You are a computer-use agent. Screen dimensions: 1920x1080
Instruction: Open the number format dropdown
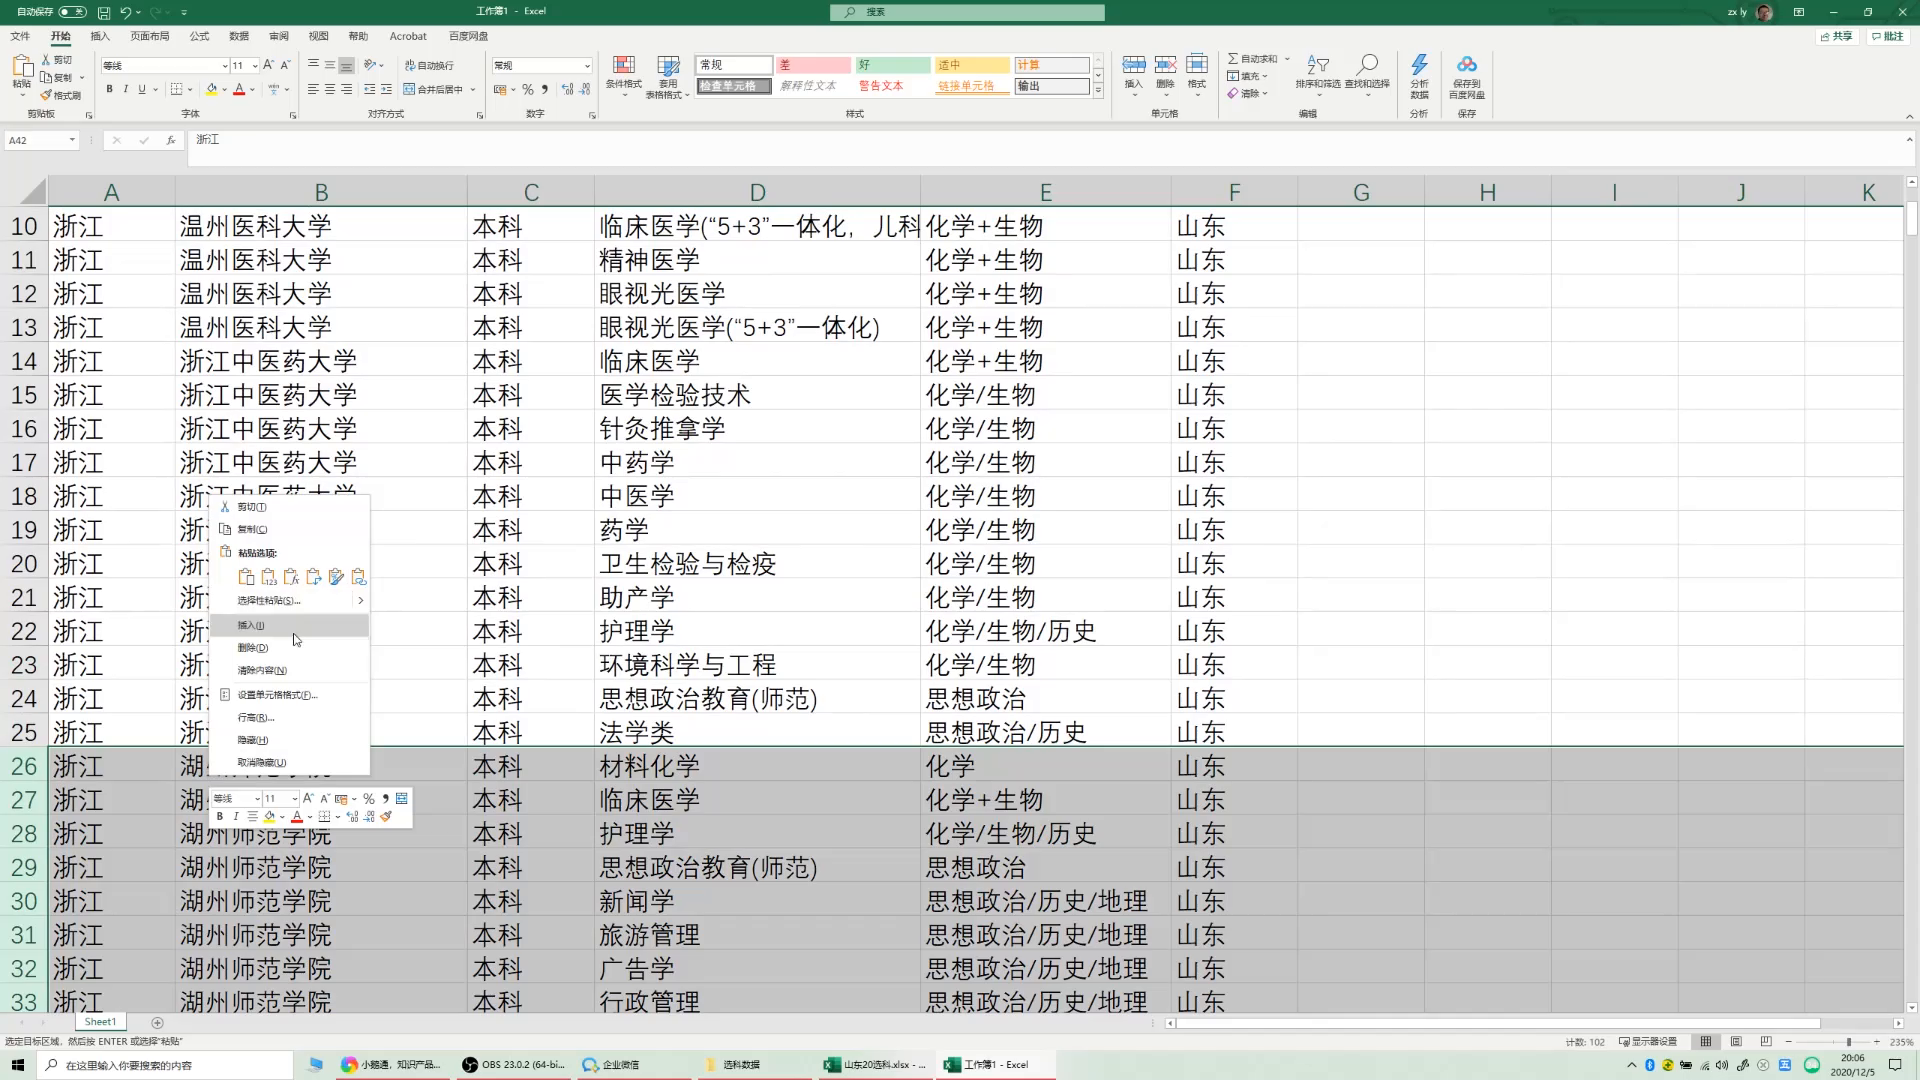coord(587,66)
